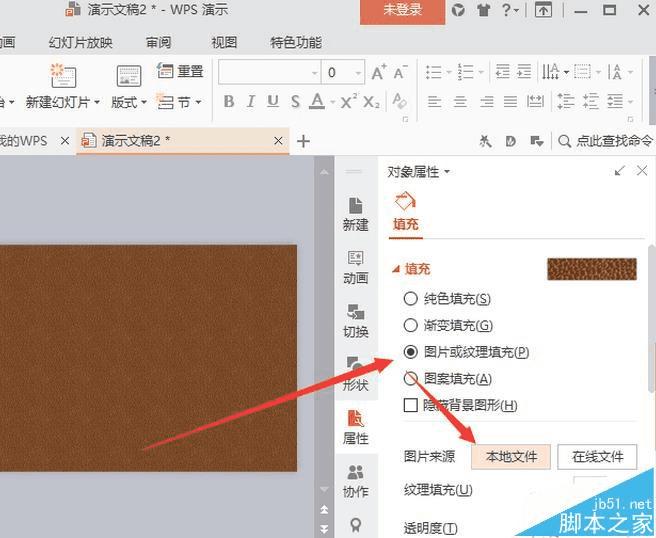Apply superscript formatting
Viewport: 656px width, 538px height.
point(348,101)
